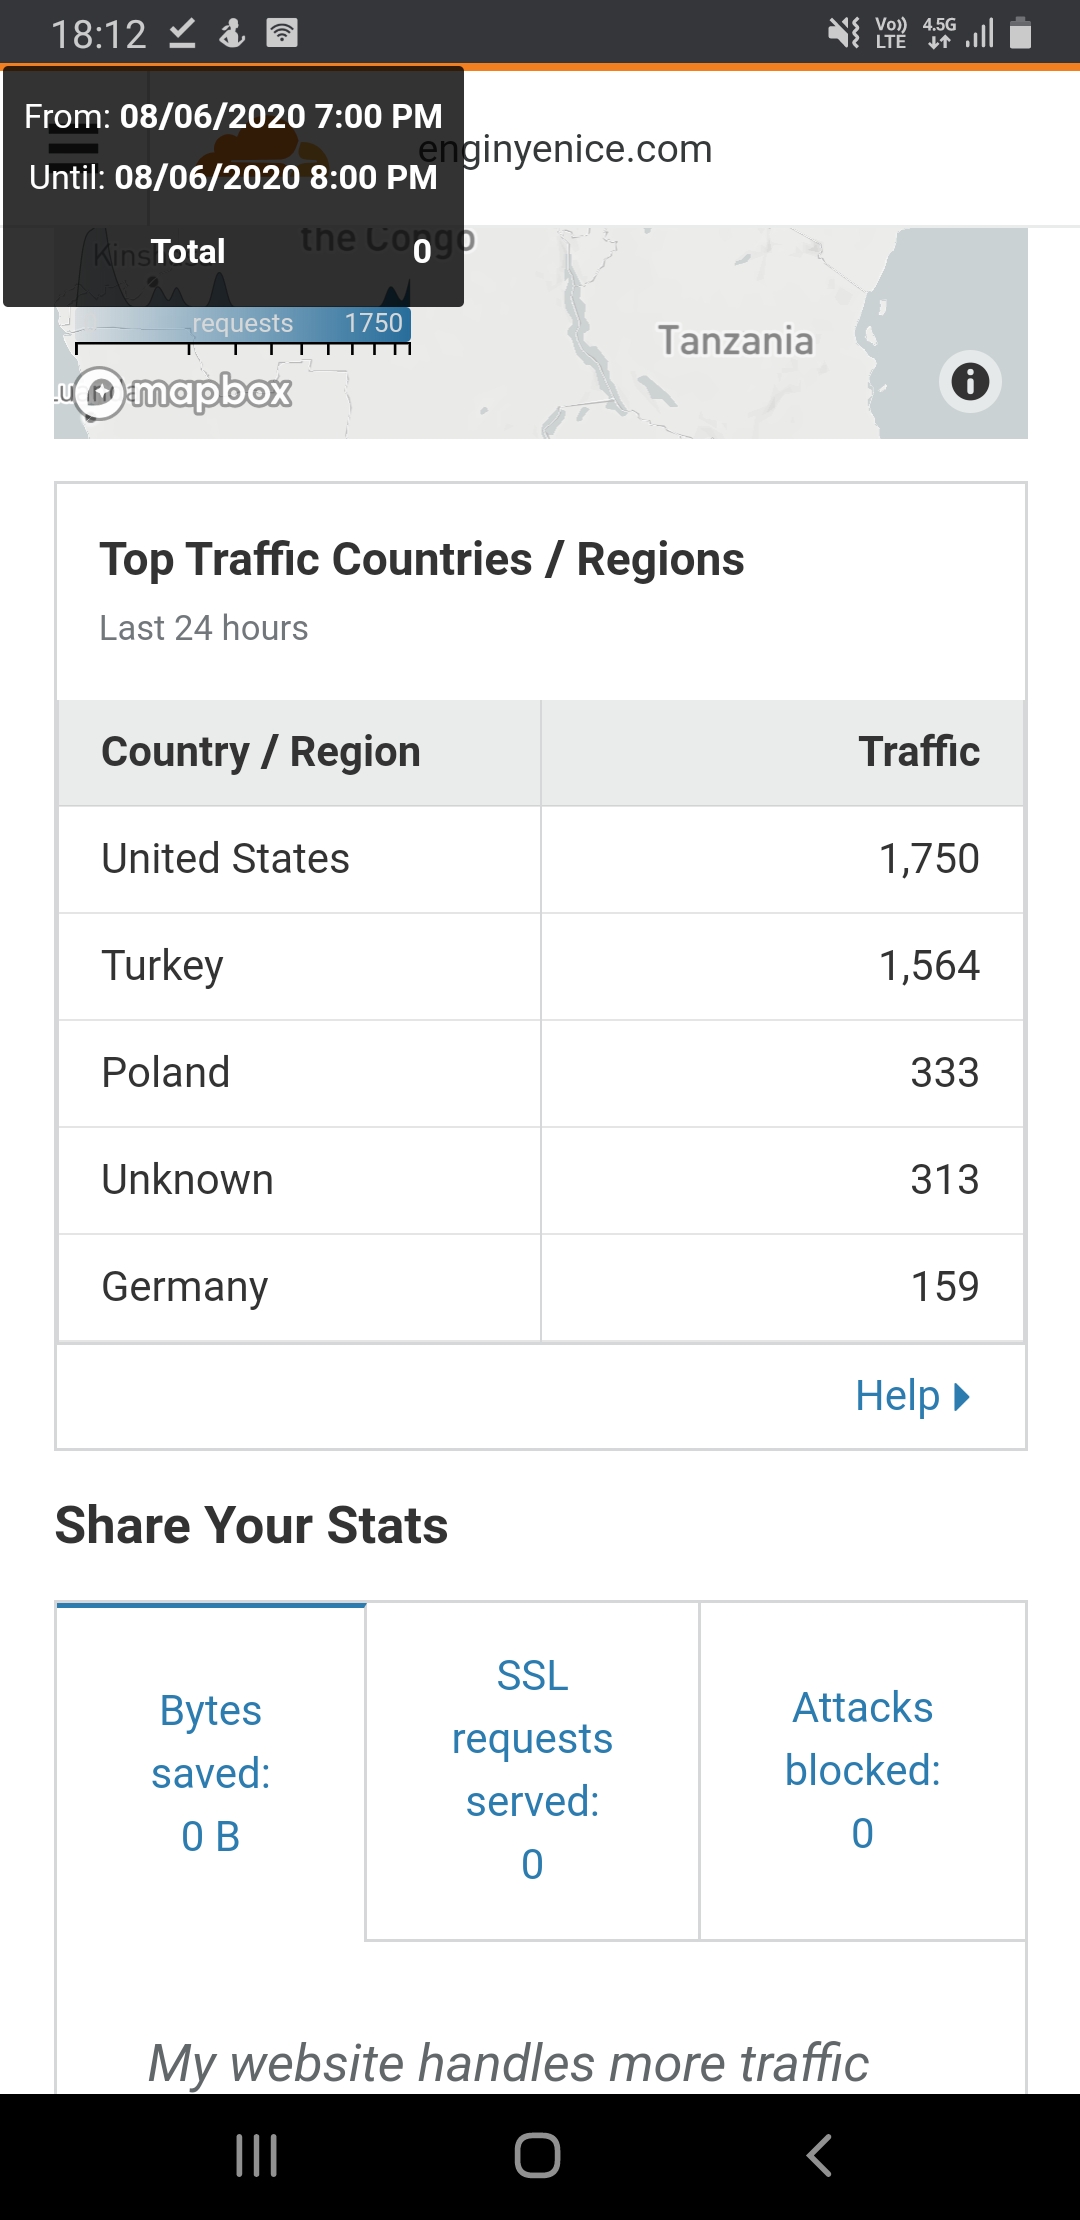The image size is (1080, 2220).
Task: Tap the Wi-Fi status bar icon
Action: pyautogui.click(x=282, y=33)
